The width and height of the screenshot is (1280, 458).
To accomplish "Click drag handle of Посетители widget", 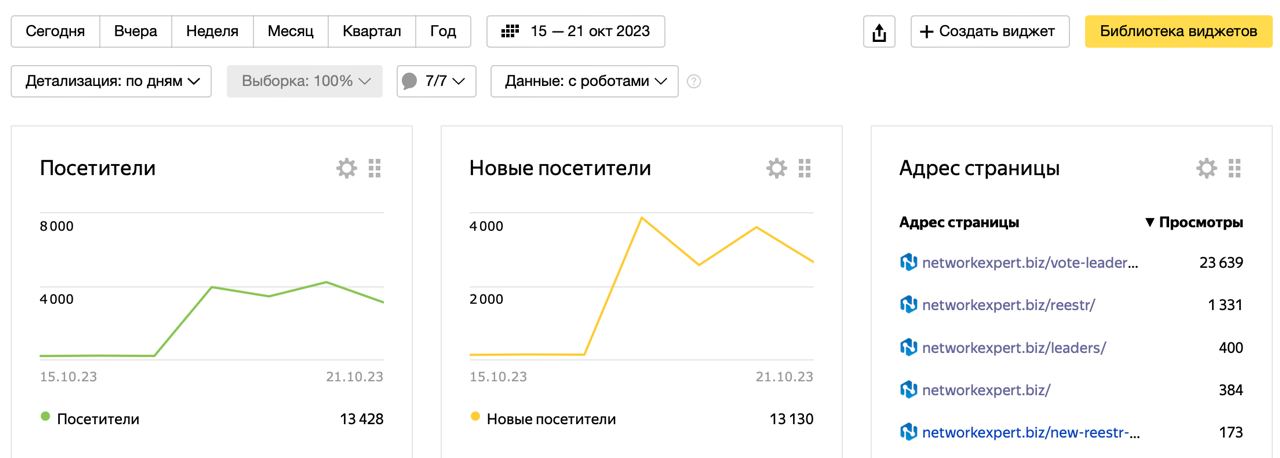I will tap(375, 168).
